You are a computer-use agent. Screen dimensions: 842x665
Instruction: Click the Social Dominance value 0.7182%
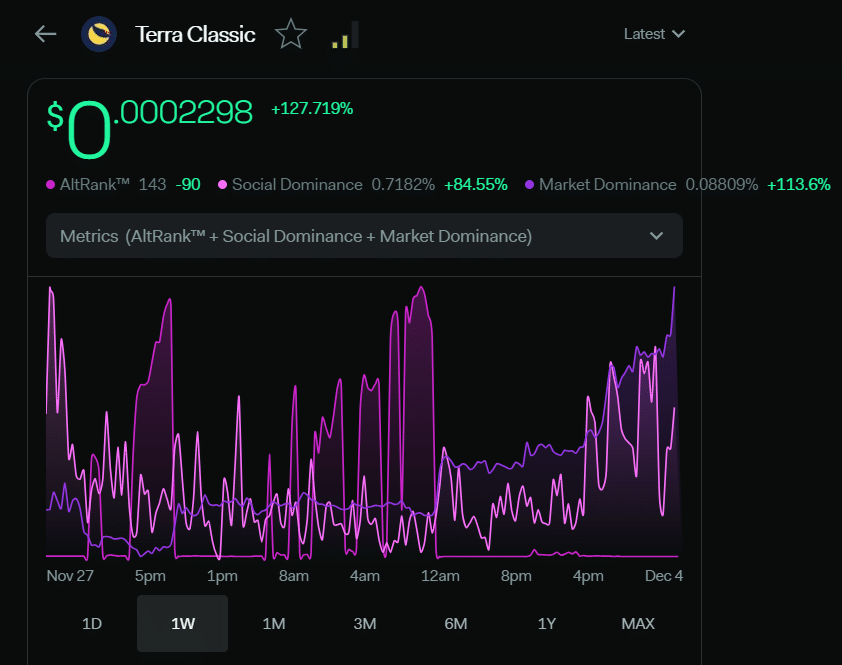403,185
